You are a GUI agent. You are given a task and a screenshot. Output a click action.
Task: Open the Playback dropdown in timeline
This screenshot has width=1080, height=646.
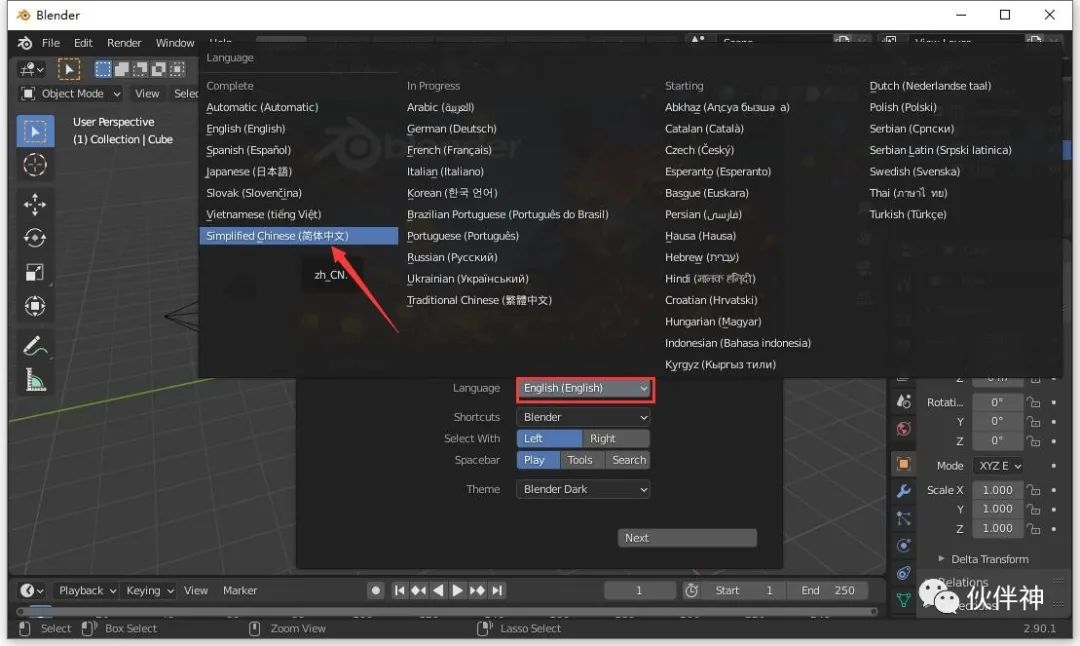tap(87, 590)
